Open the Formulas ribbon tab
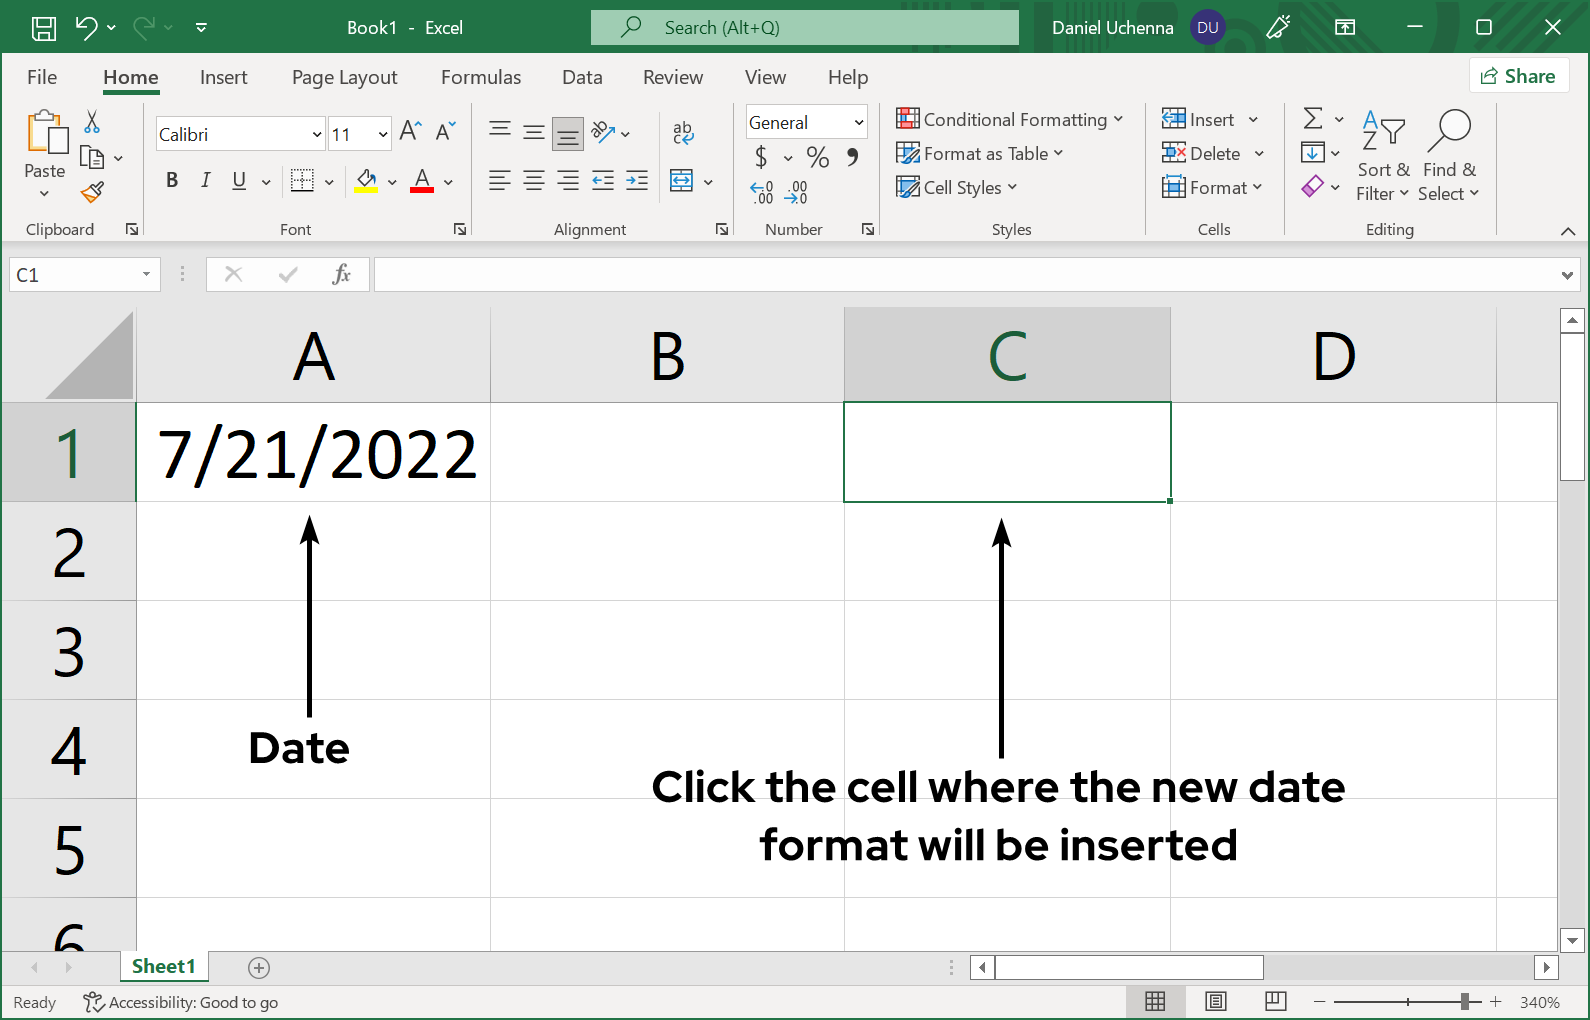The width and height of the screenshot is (1590, 1020). pos(480,77)
